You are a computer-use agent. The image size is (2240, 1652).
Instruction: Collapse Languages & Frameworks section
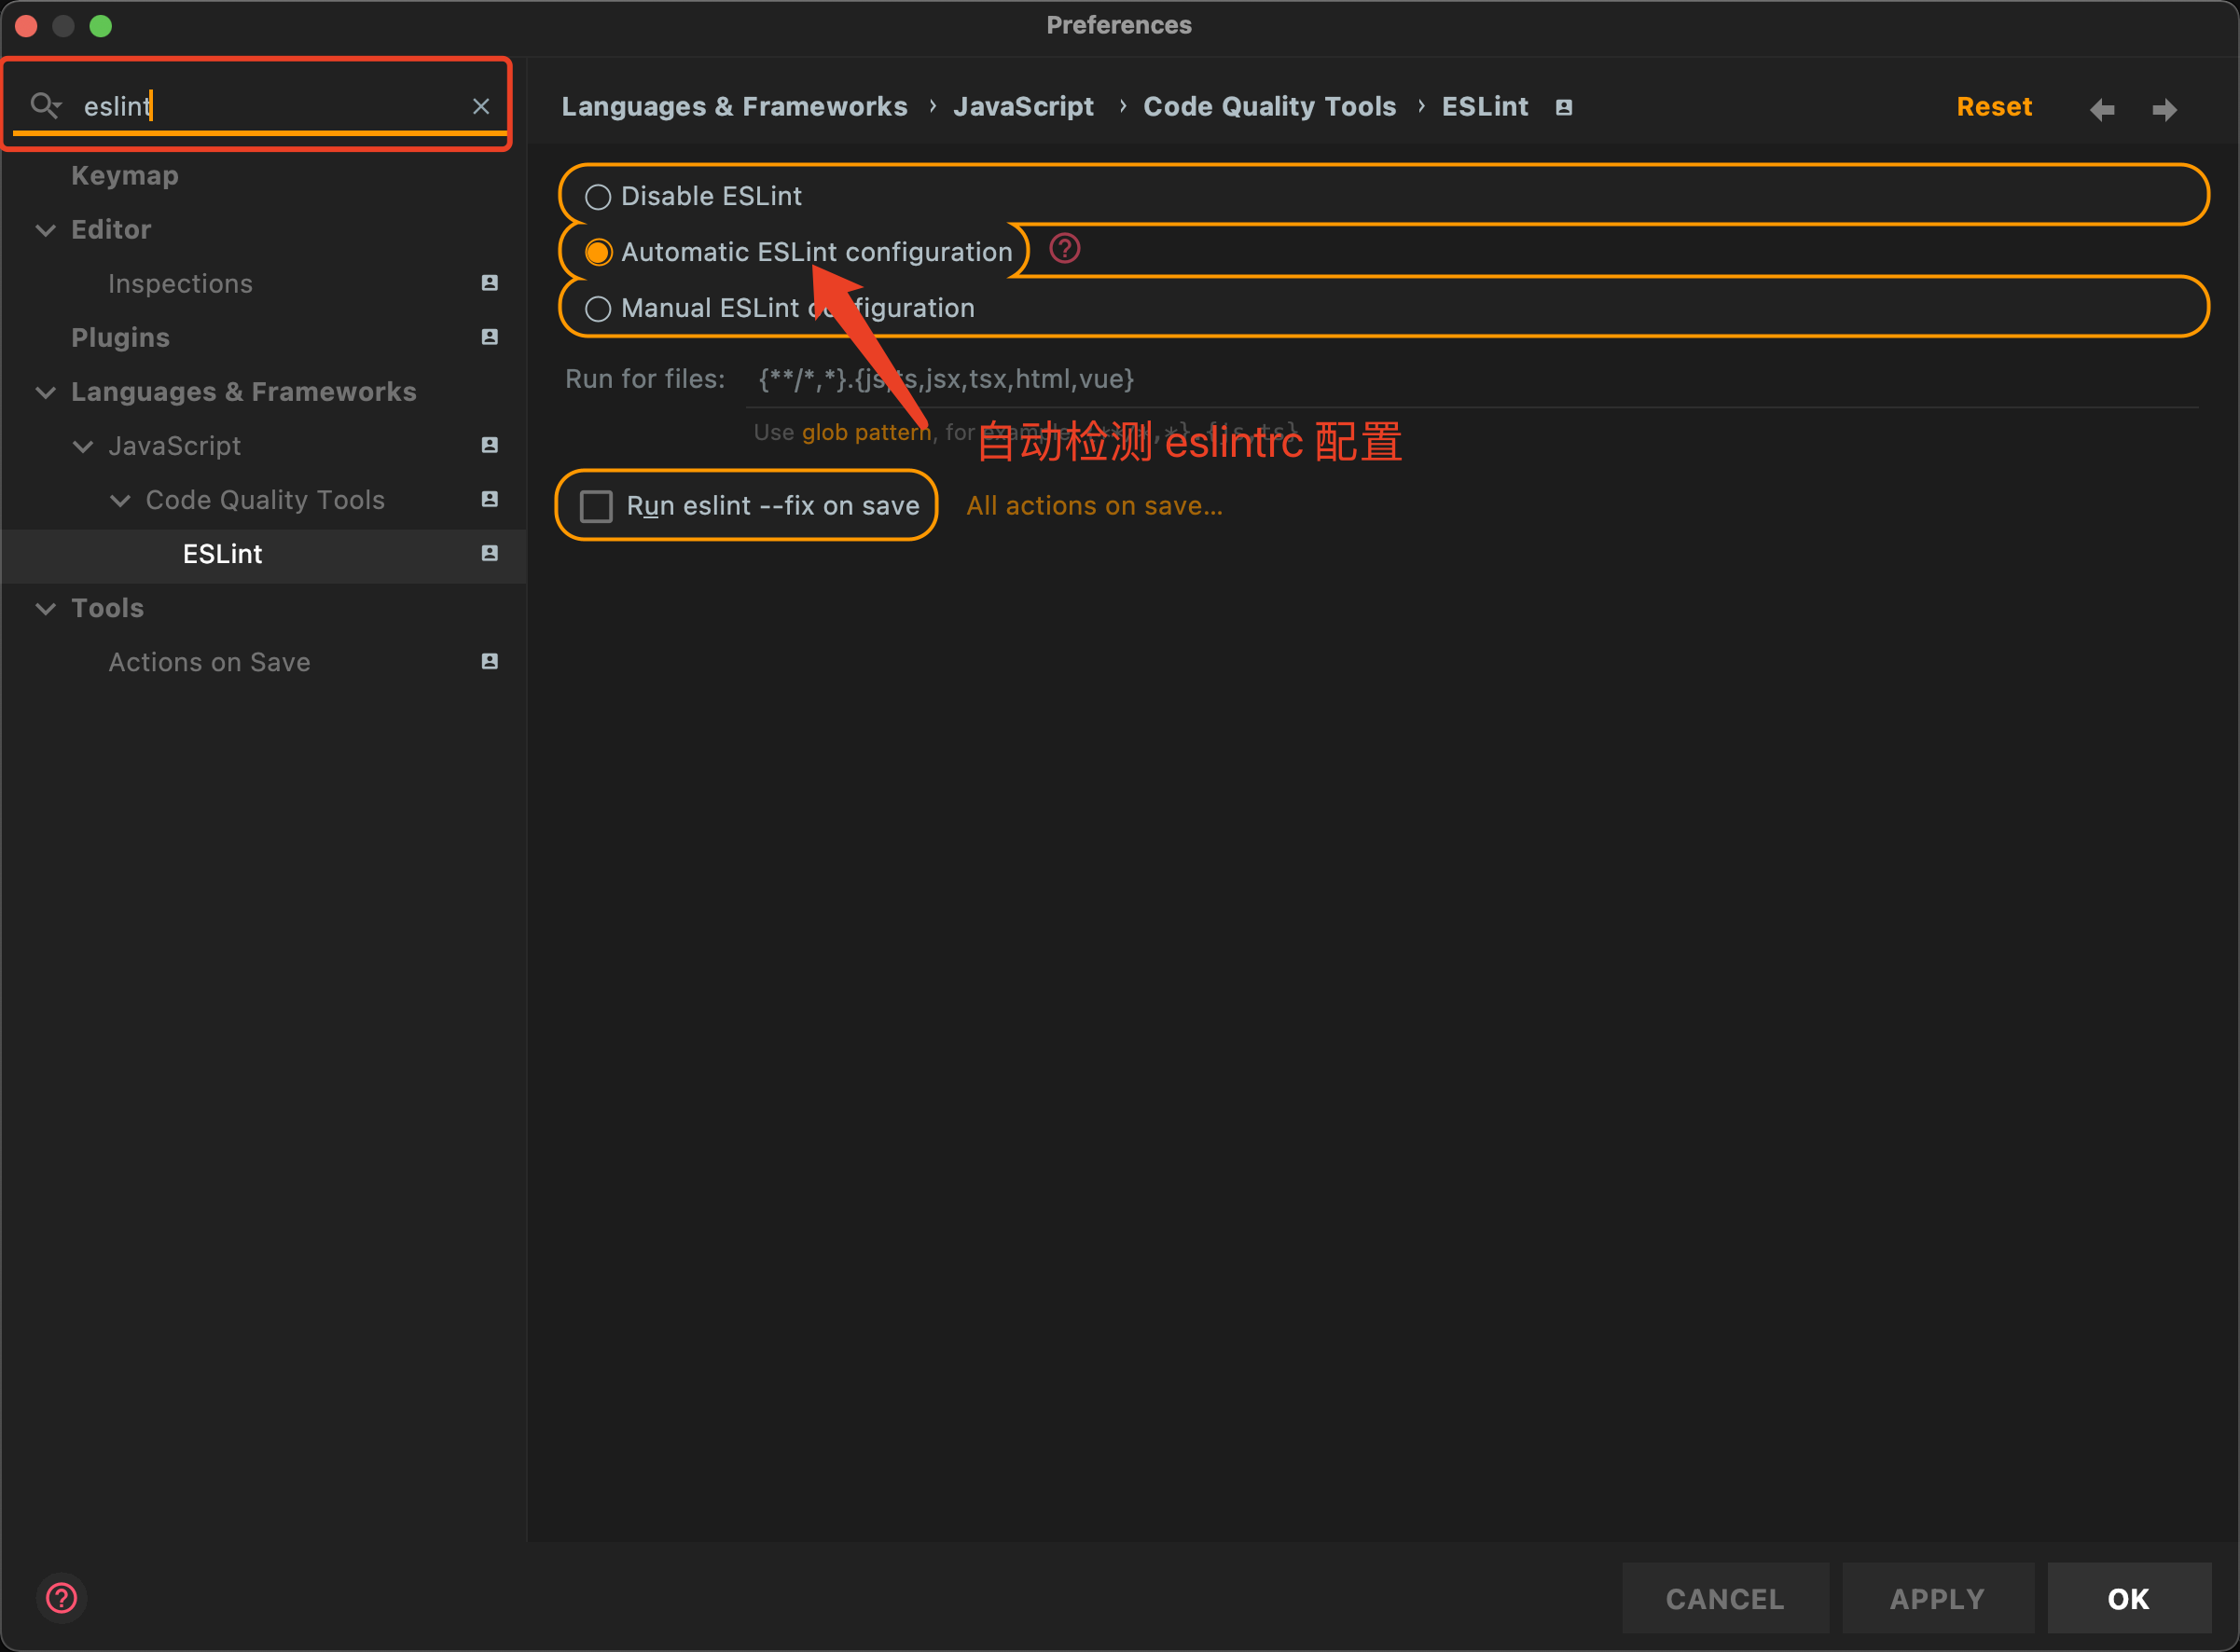click(x=45, y=392)
